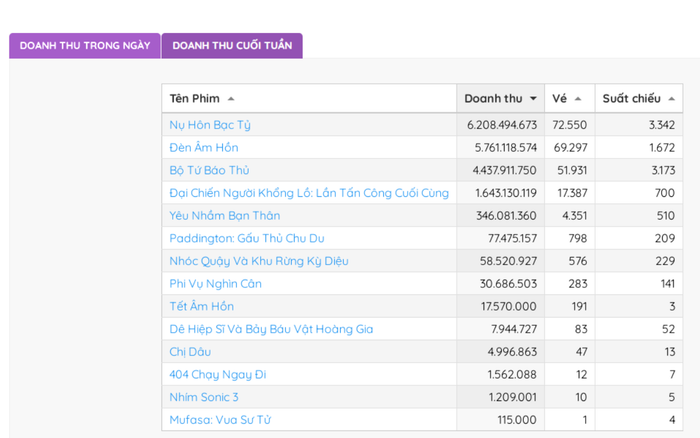Click Nhóc Quậy Và Khu Rừng Kỳ Diệu
The image size is (700, 438).
click(259, 261)
